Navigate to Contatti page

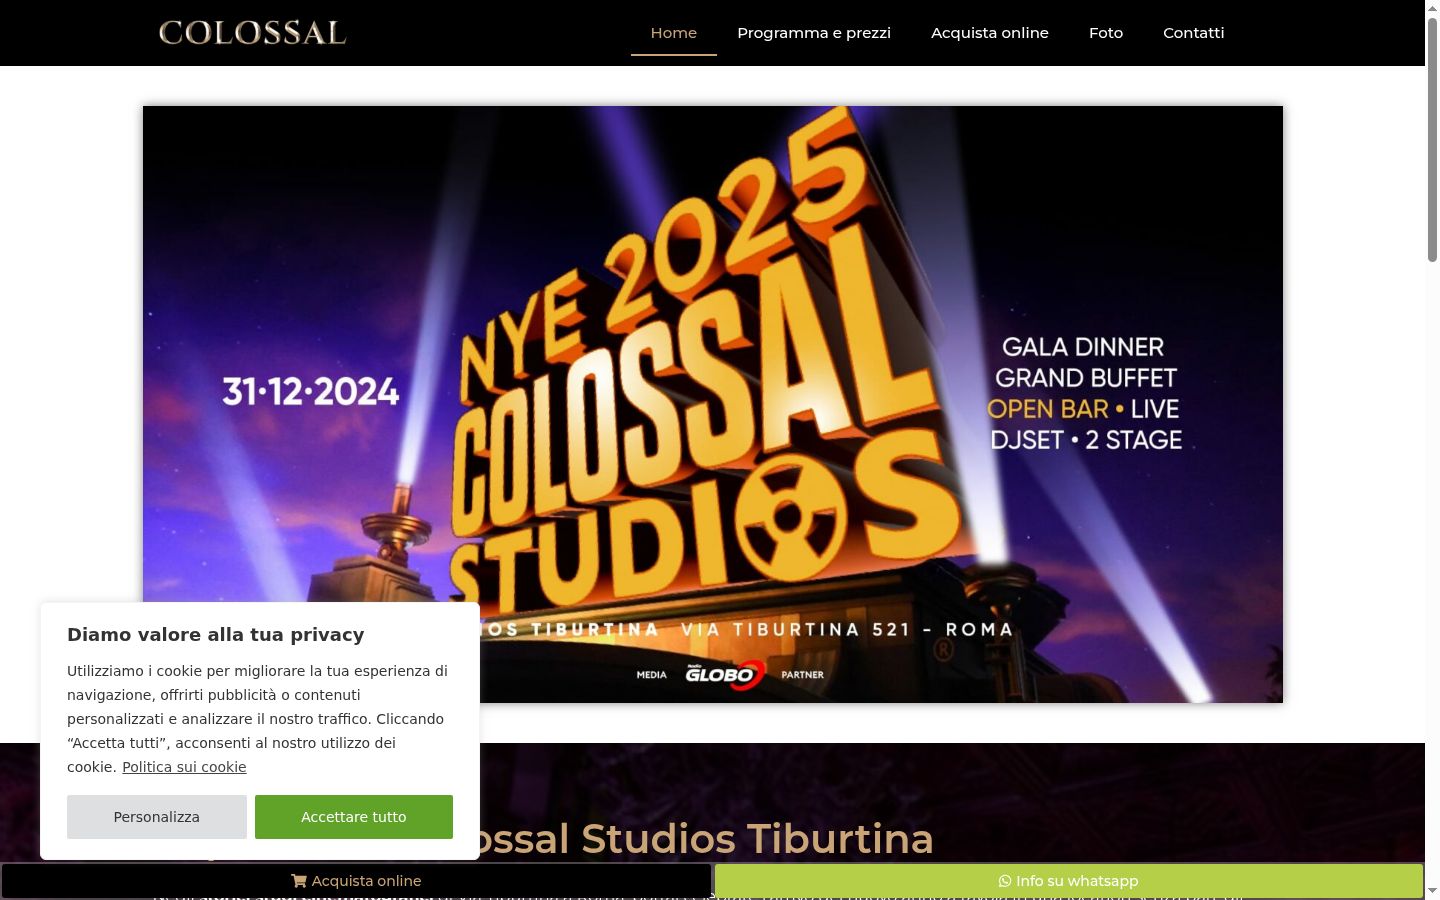(1193, 33)
